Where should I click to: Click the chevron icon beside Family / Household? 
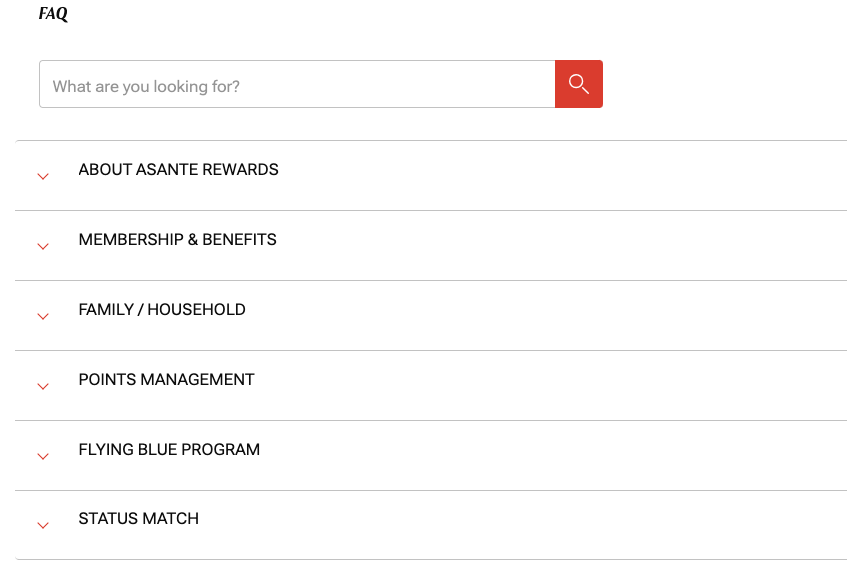point(43,316)
